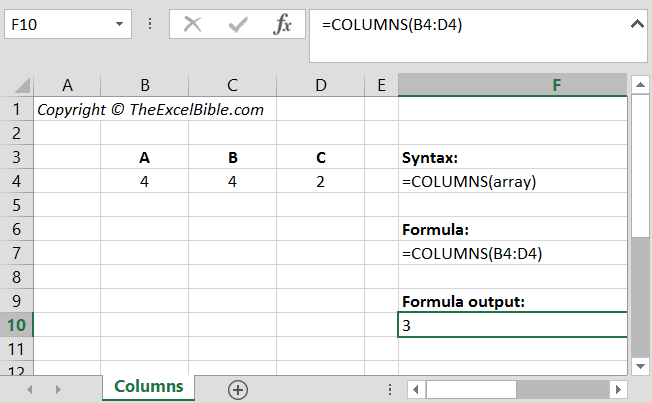The image size is (652, 403).
Task: Click the three-dot handle beside Name Box
Action: pyautogui.click(x=150, y=25)
